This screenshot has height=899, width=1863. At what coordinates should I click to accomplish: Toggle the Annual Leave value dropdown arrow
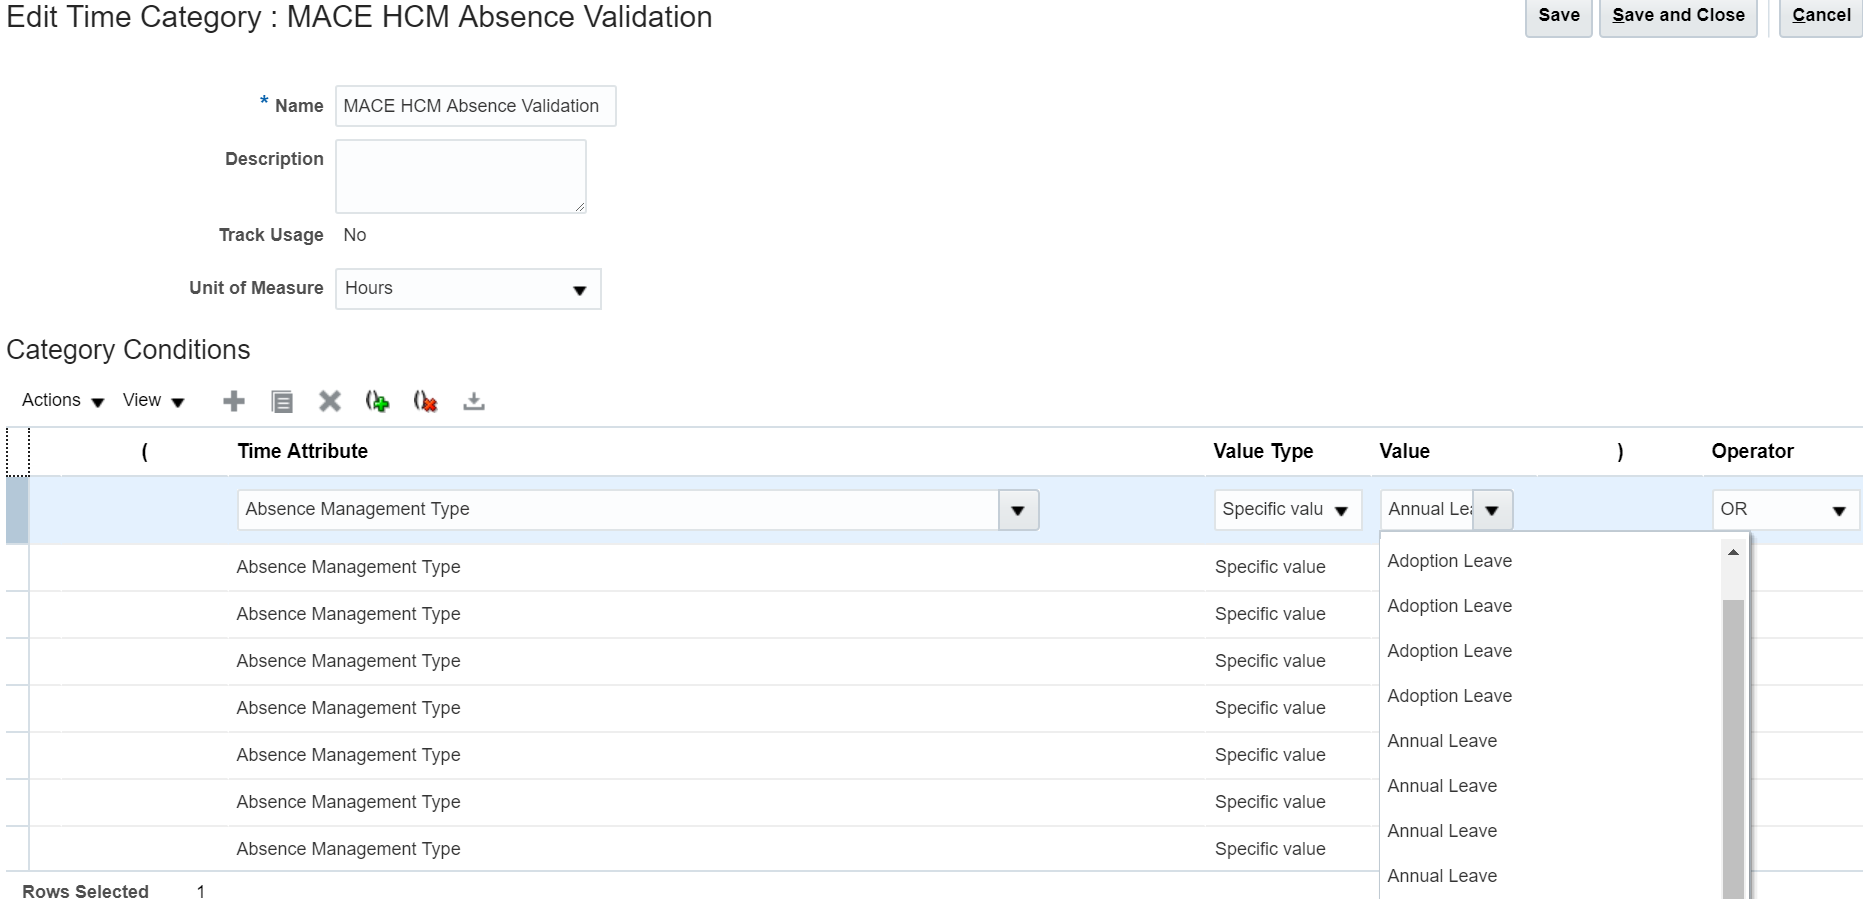1492,510
